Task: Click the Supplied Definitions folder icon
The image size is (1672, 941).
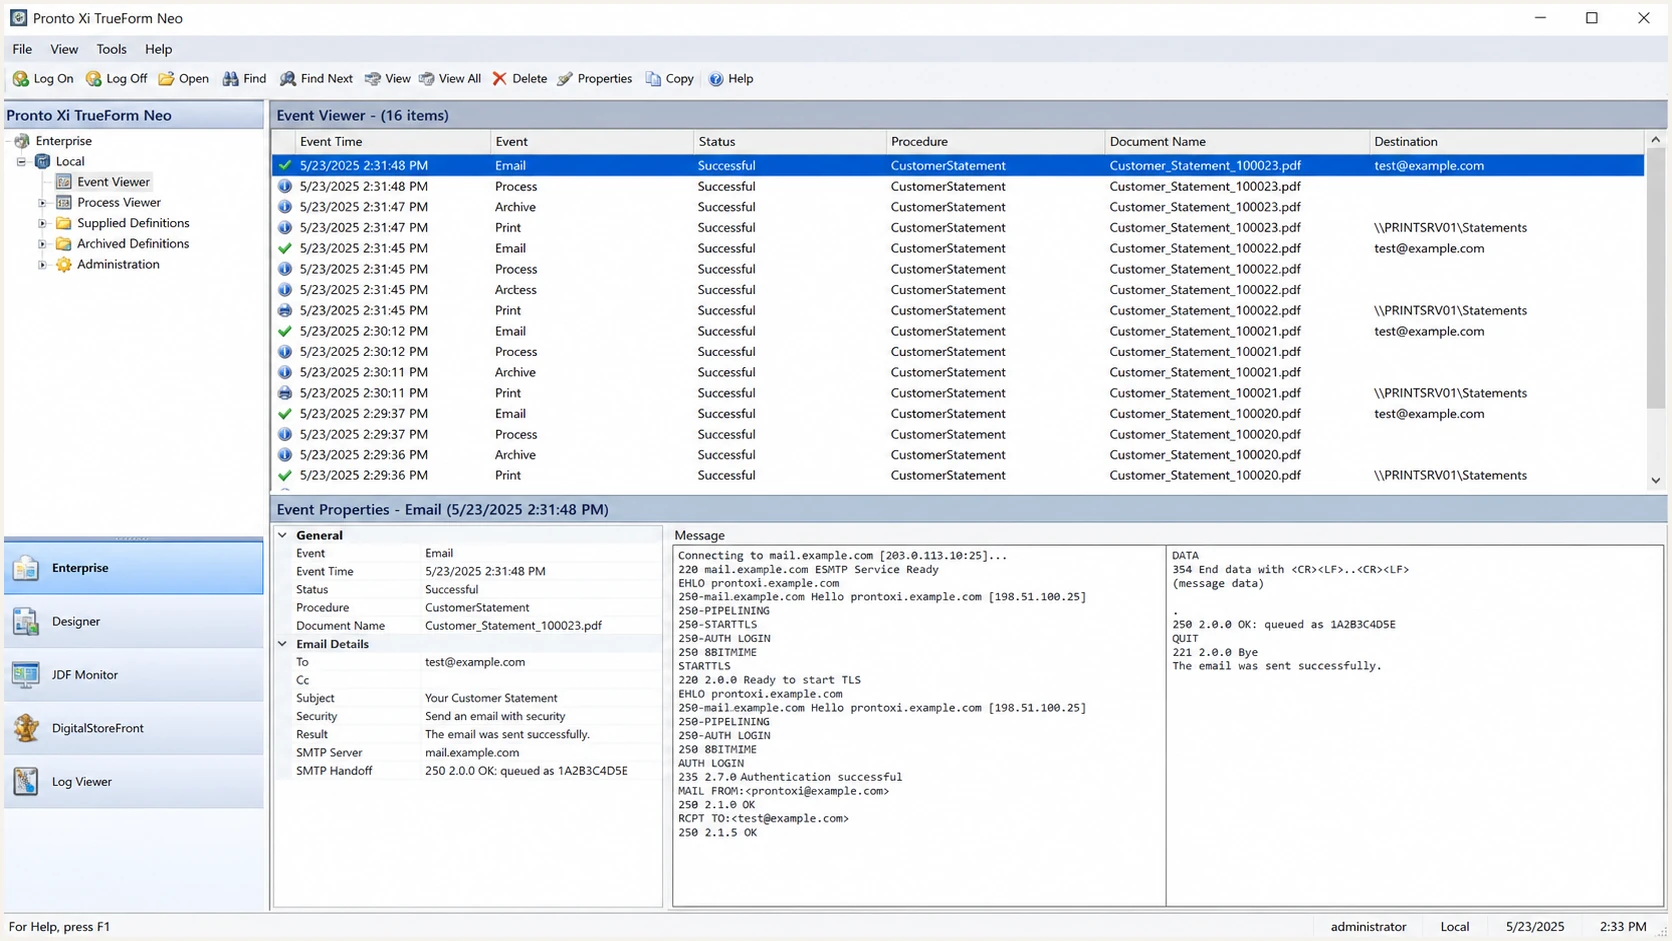Action: coord(64,223)
